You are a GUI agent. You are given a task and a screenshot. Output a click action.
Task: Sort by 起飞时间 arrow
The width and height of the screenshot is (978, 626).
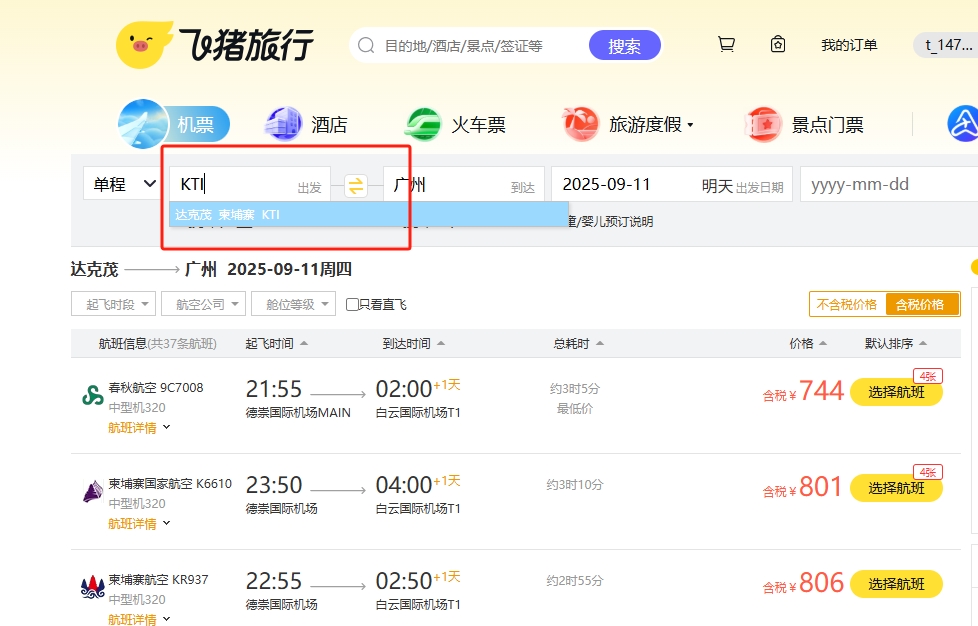tap(304, 343)
